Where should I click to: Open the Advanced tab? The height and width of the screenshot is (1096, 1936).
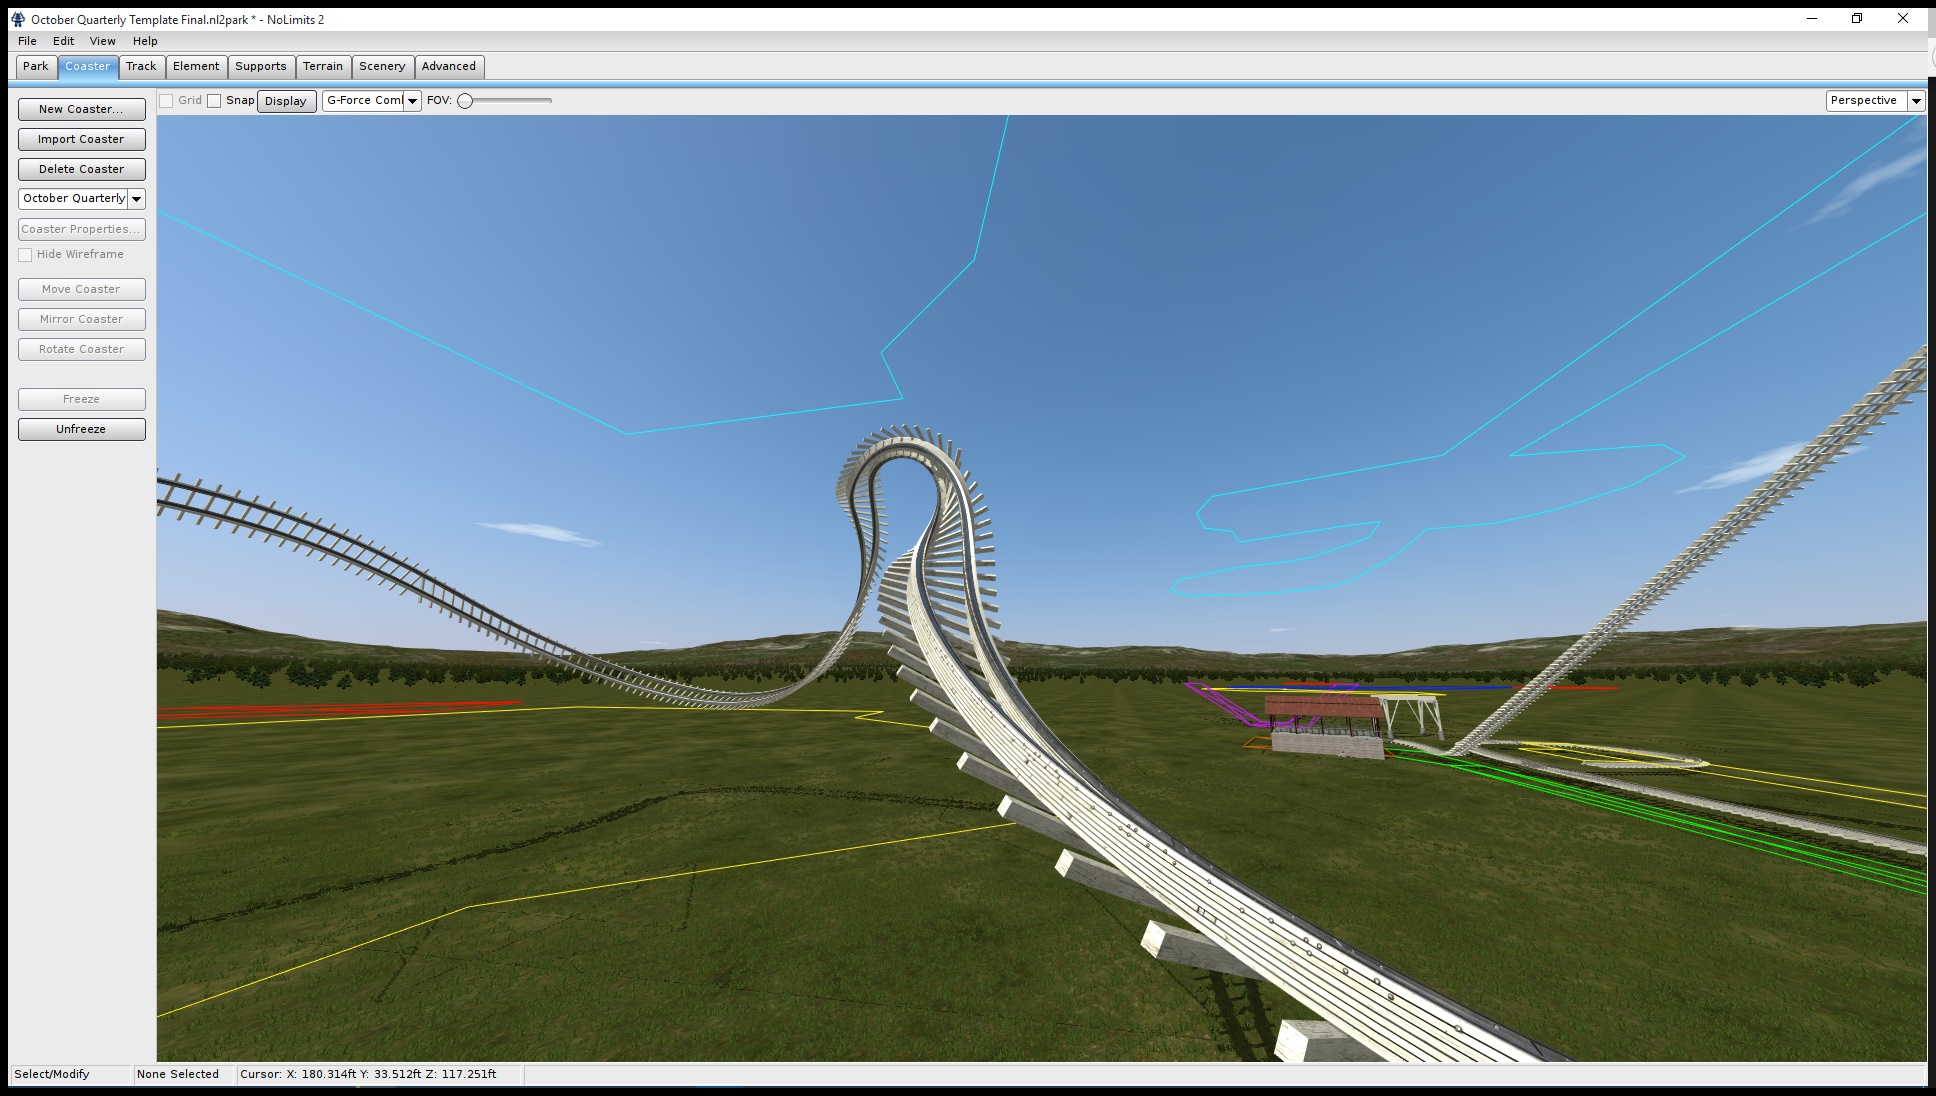[x=448, y=66]
